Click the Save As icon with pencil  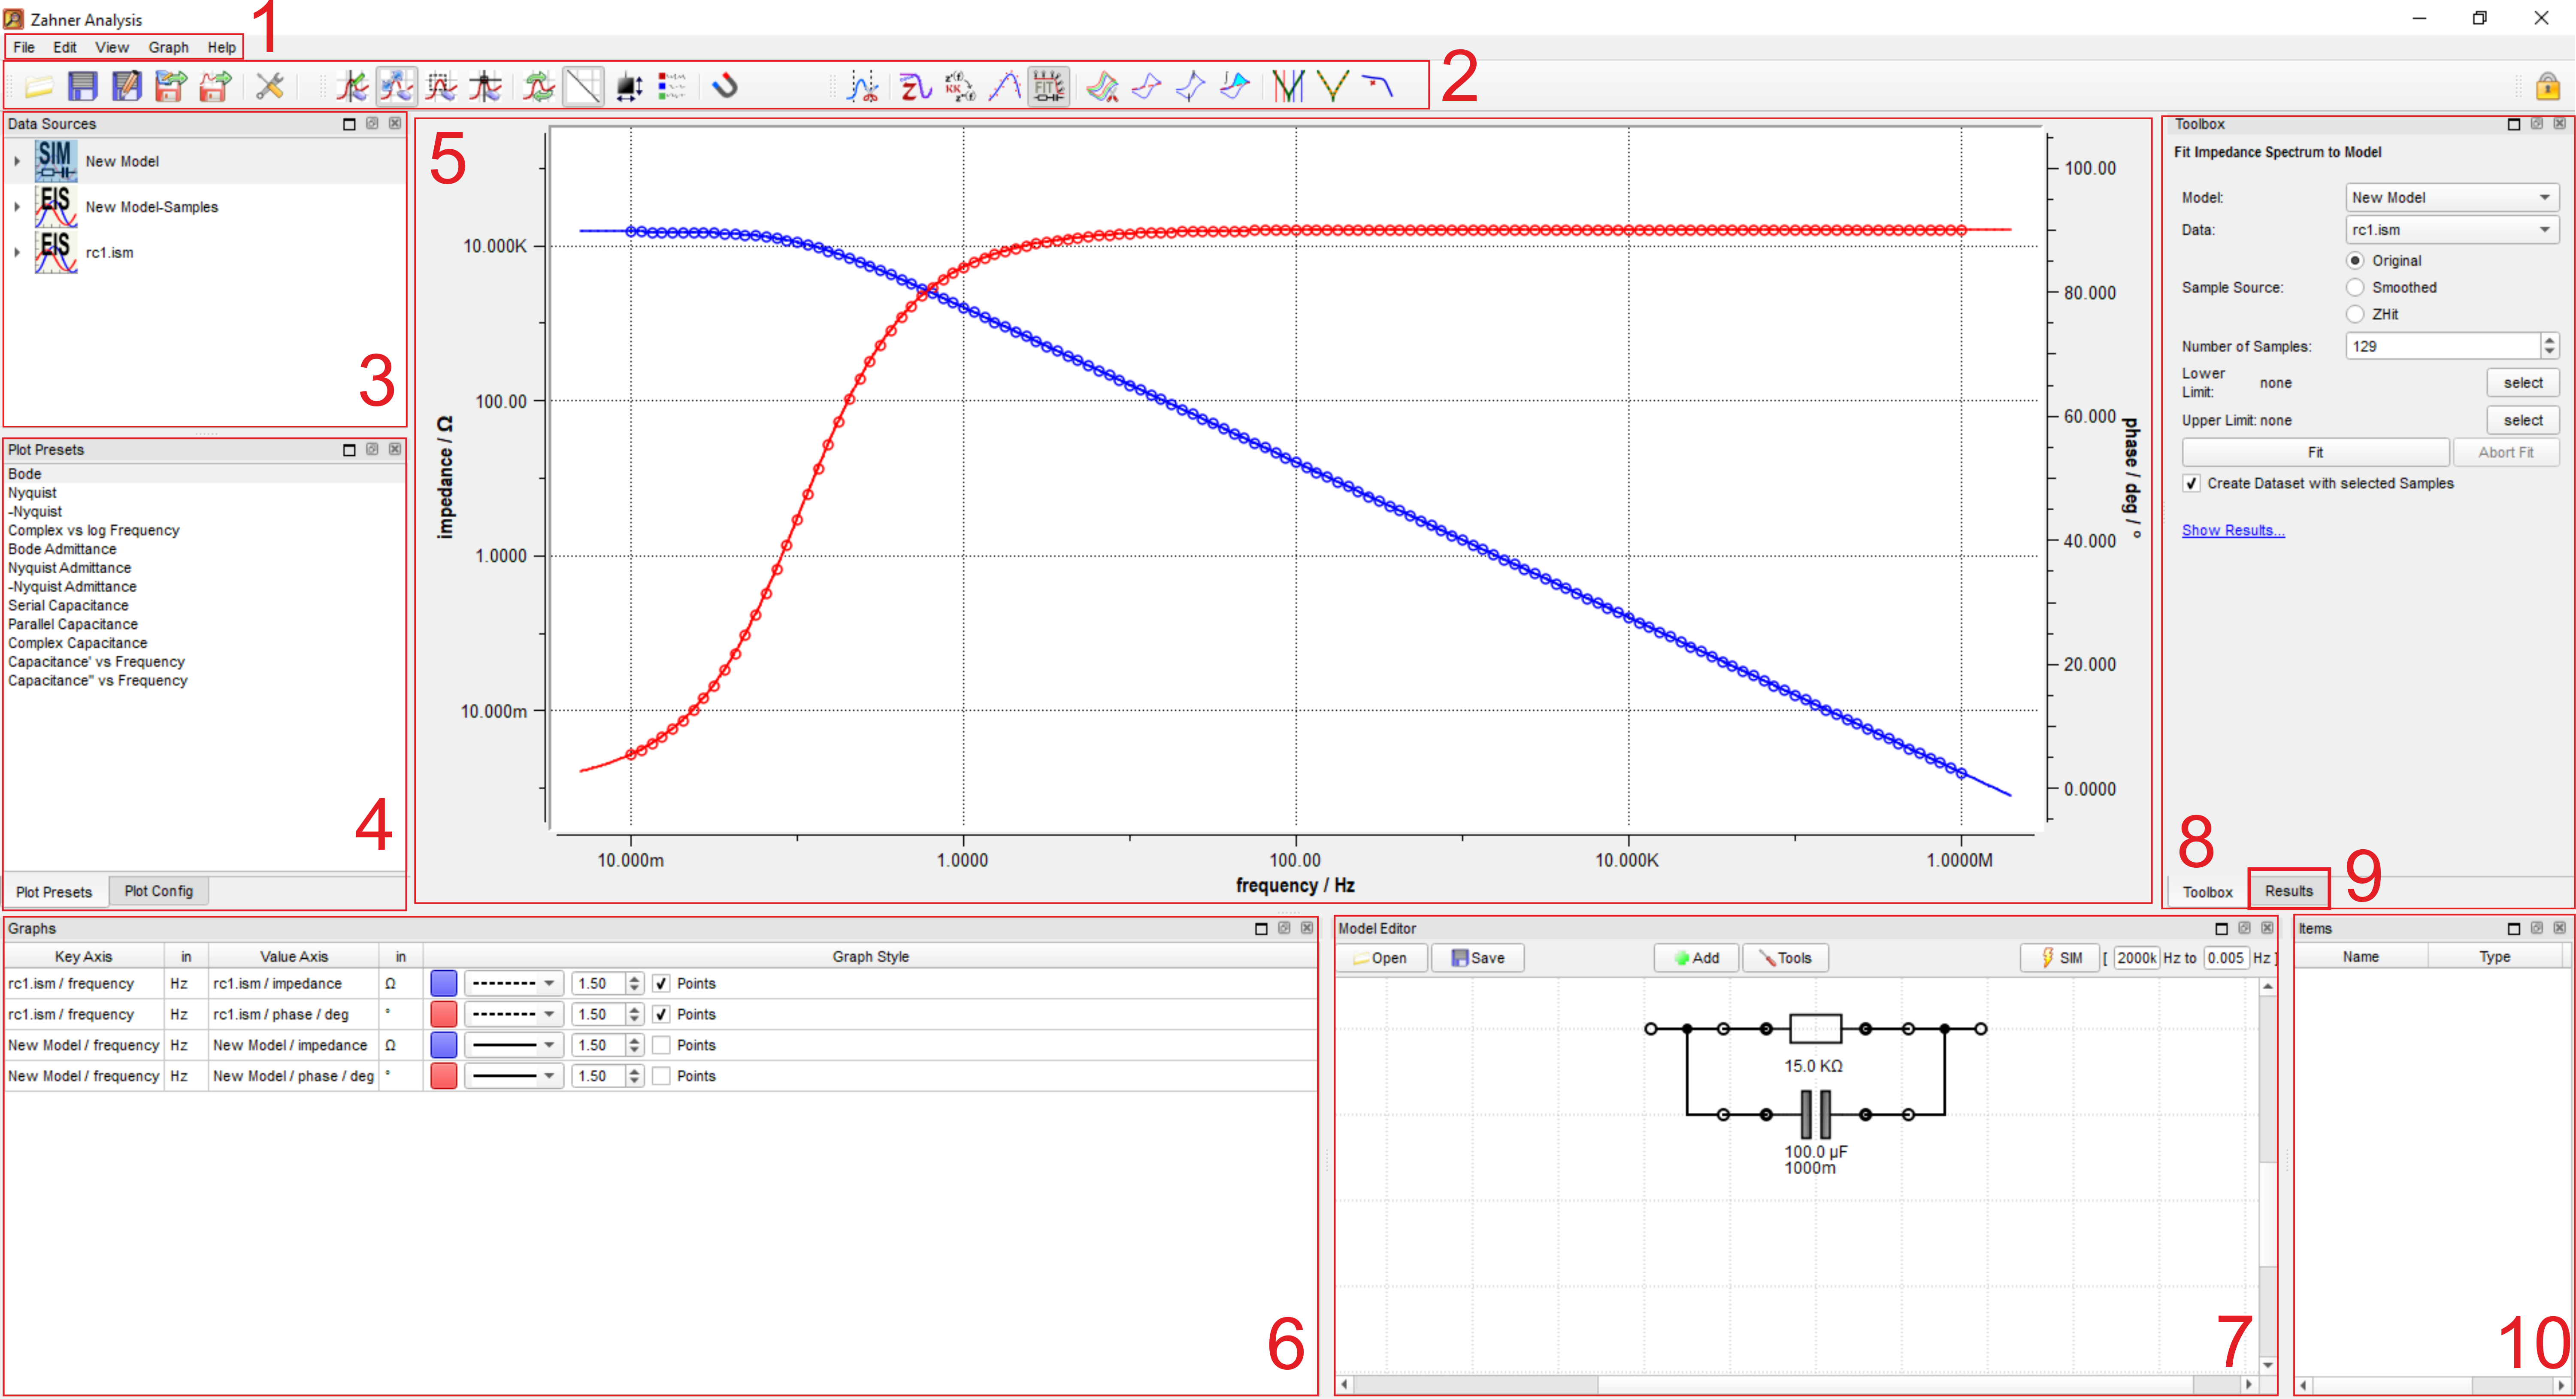[x=127, y=86]
